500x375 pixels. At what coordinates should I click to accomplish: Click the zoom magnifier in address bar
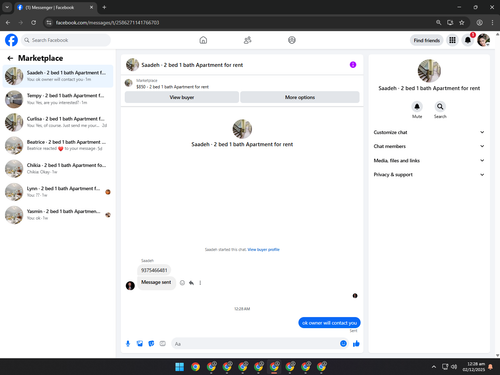pos(439,23)
